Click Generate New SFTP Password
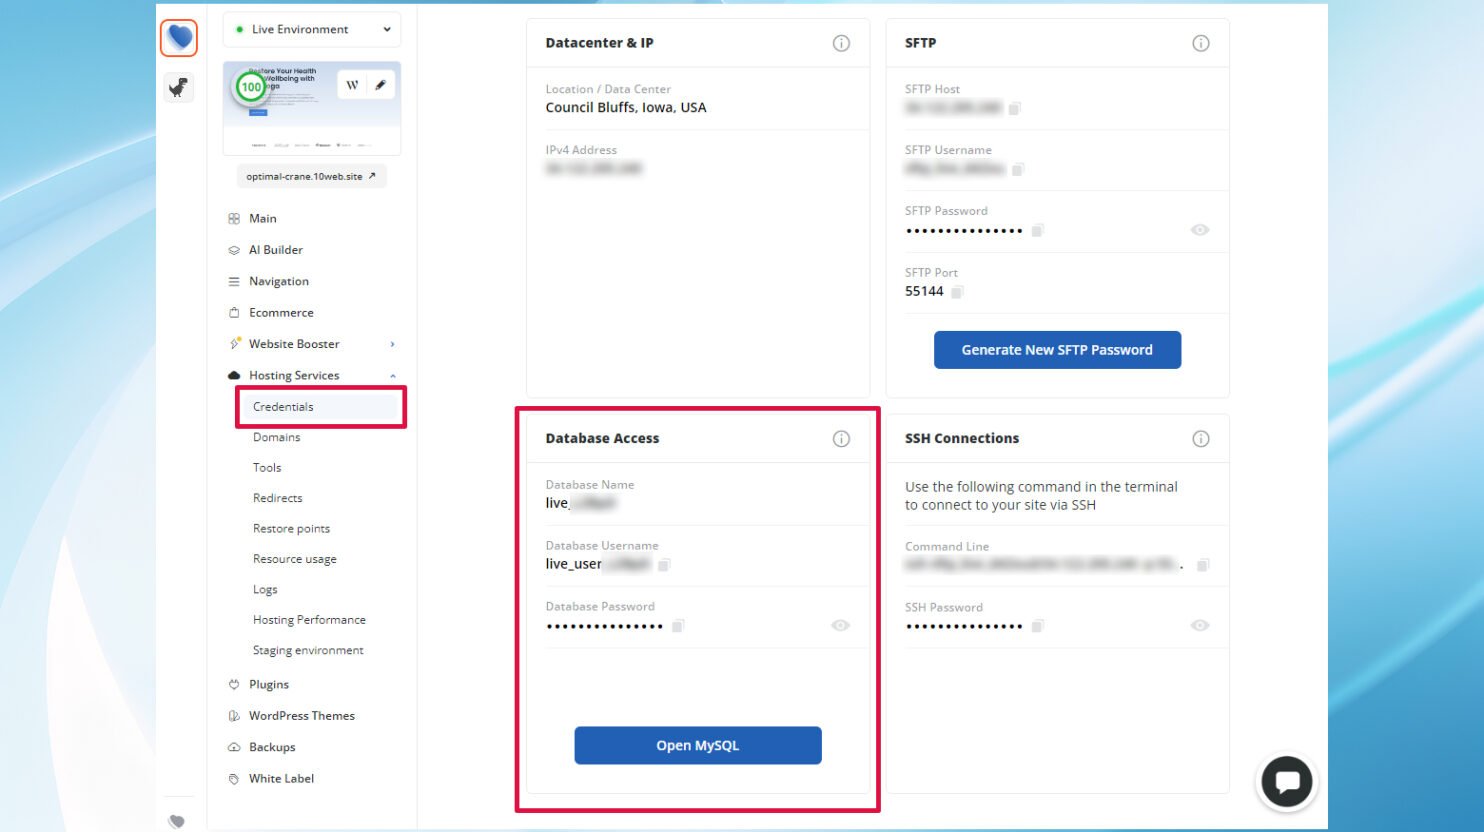1484x832 pixels. coord(1057,350)
